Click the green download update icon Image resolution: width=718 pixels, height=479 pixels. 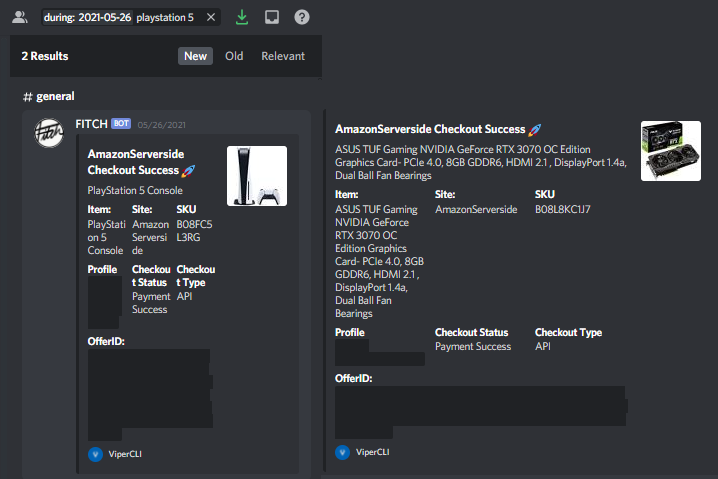click(242, 17)
